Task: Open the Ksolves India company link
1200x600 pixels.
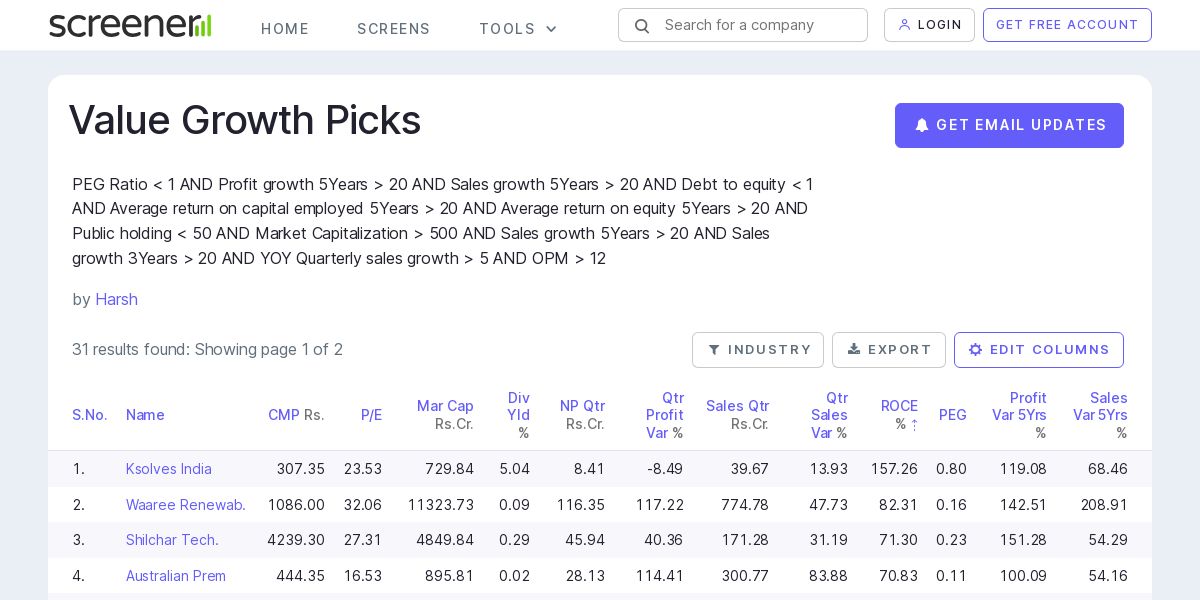Action: click(169, 469)
